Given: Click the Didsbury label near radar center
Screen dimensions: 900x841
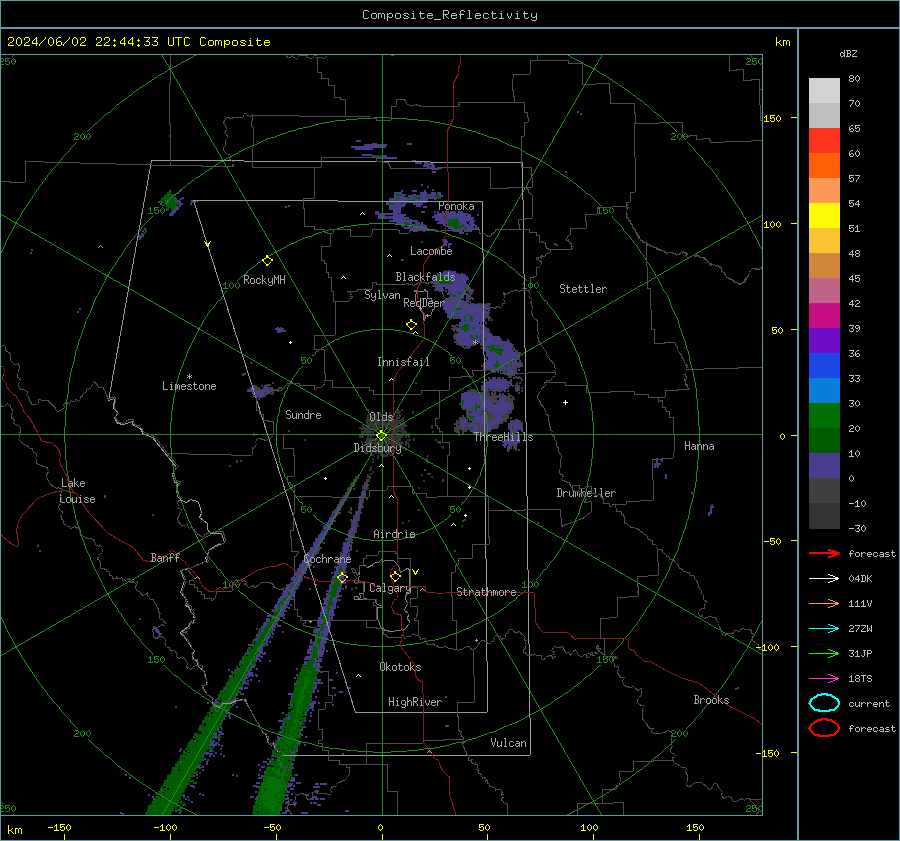Looking at the screenshot, I should (x=377, y=448).
